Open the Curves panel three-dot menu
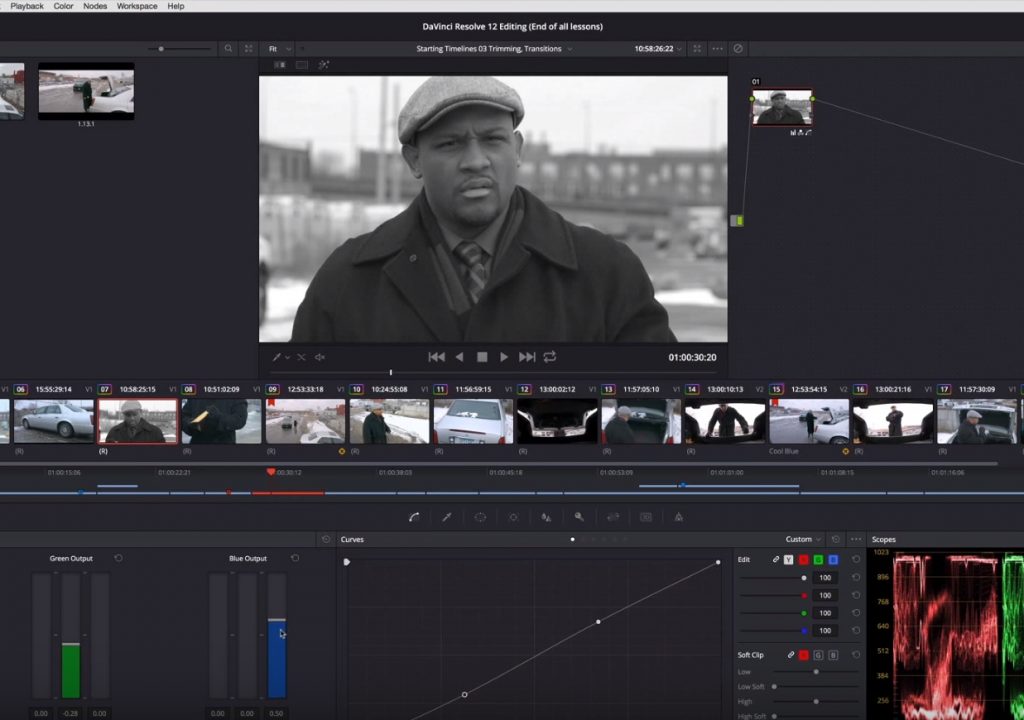The image size is (1024, 720). pyautogui.click(x=856, y=539)
